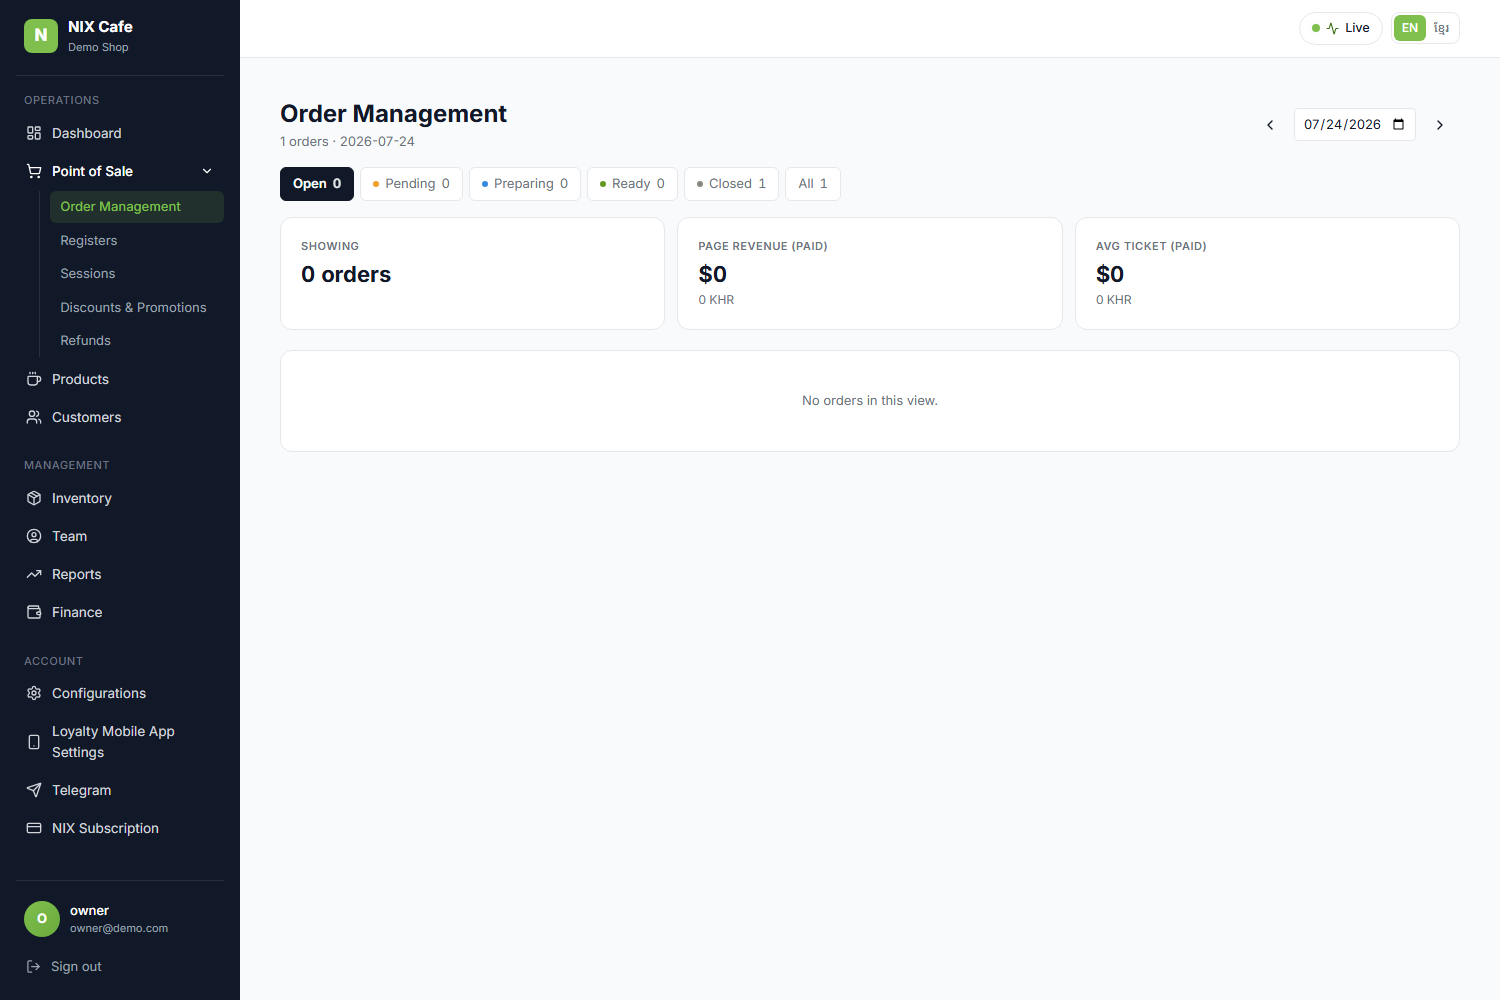
Task: Open the Configurations page
Action: (120, 693)
